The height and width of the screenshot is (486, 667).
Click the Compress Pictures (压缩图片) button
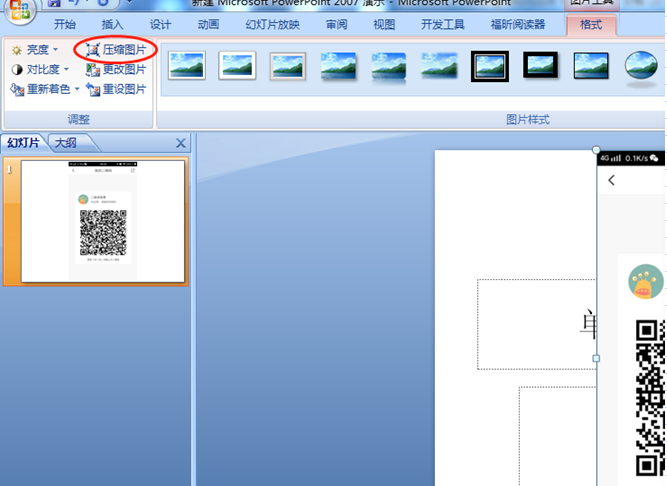point(116,50)
